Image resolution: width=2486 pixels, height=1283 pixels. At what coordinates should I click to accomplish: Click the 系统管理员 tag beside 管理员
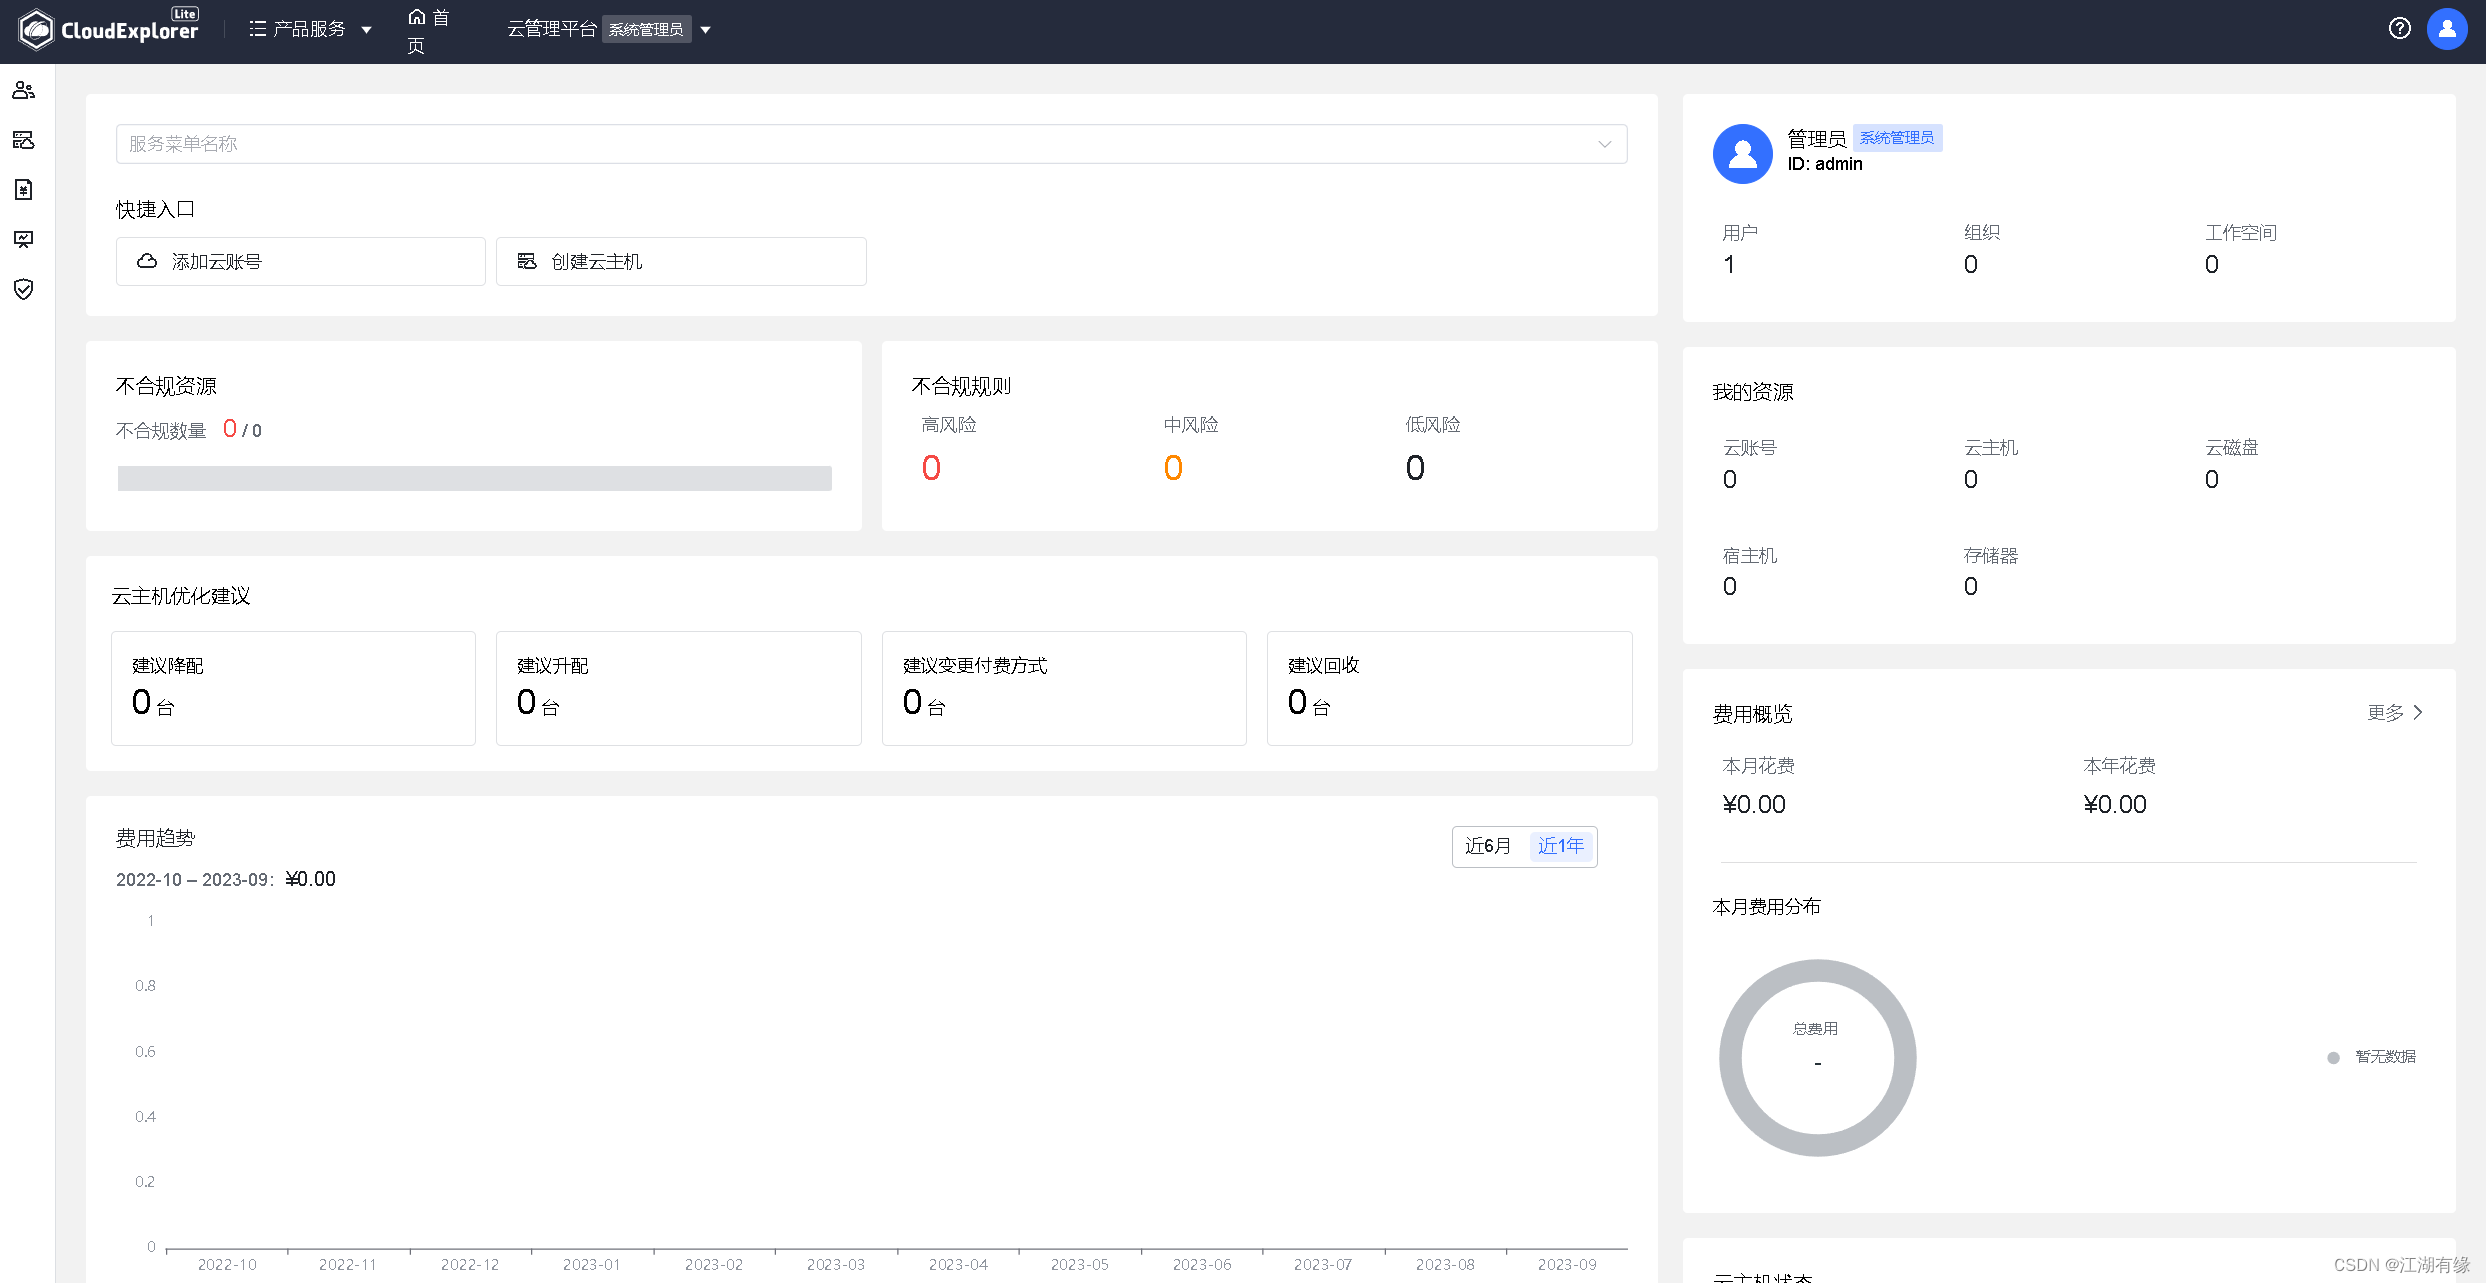tap(1897, 138)
